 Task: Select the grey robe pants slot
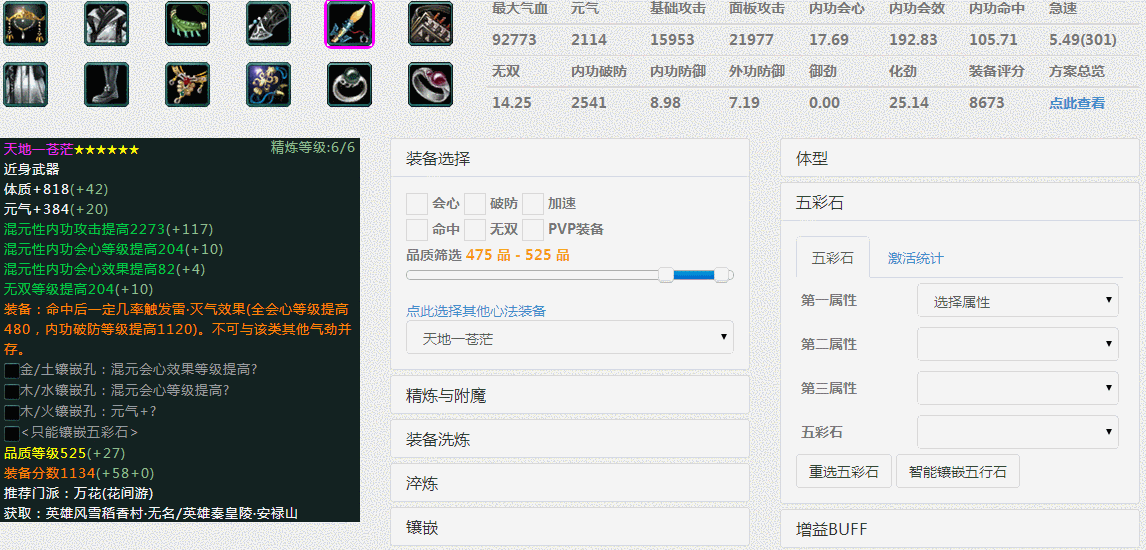(26, 85)
